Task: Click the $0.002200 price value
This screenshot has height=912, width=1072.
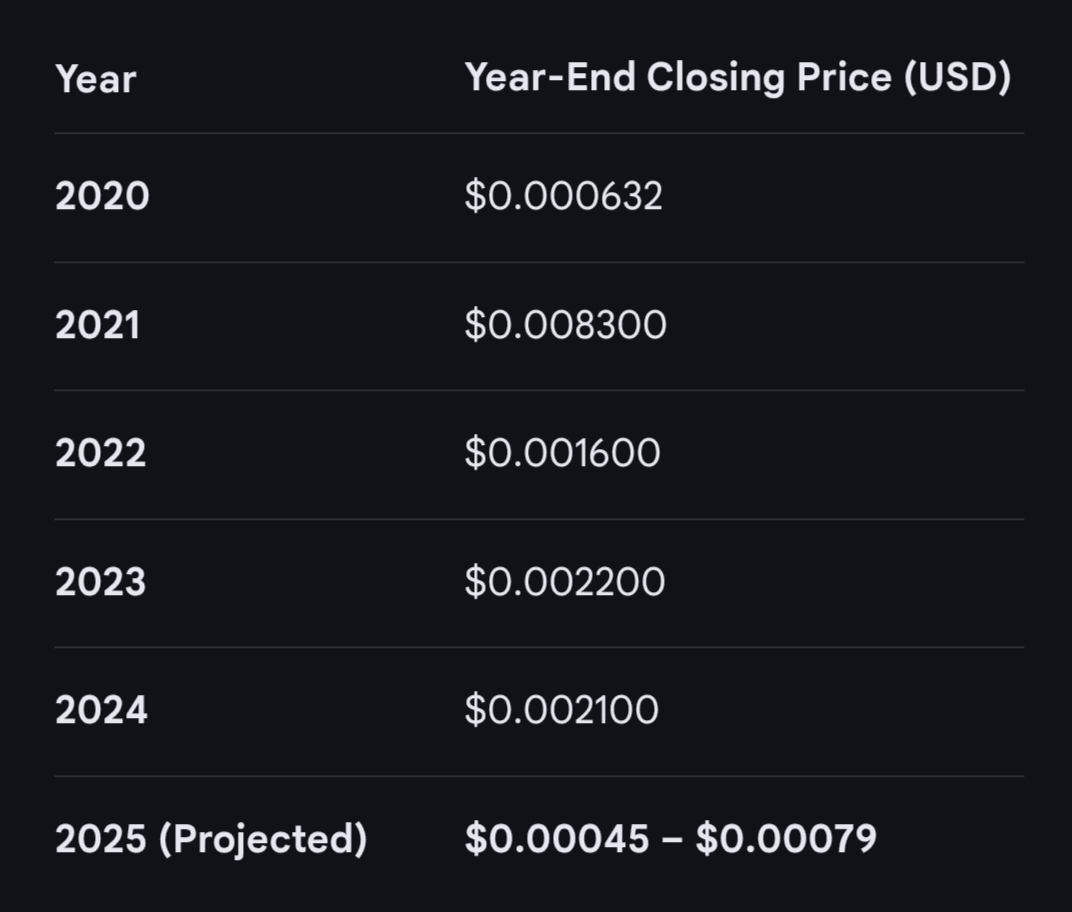Action: [565, 582]
